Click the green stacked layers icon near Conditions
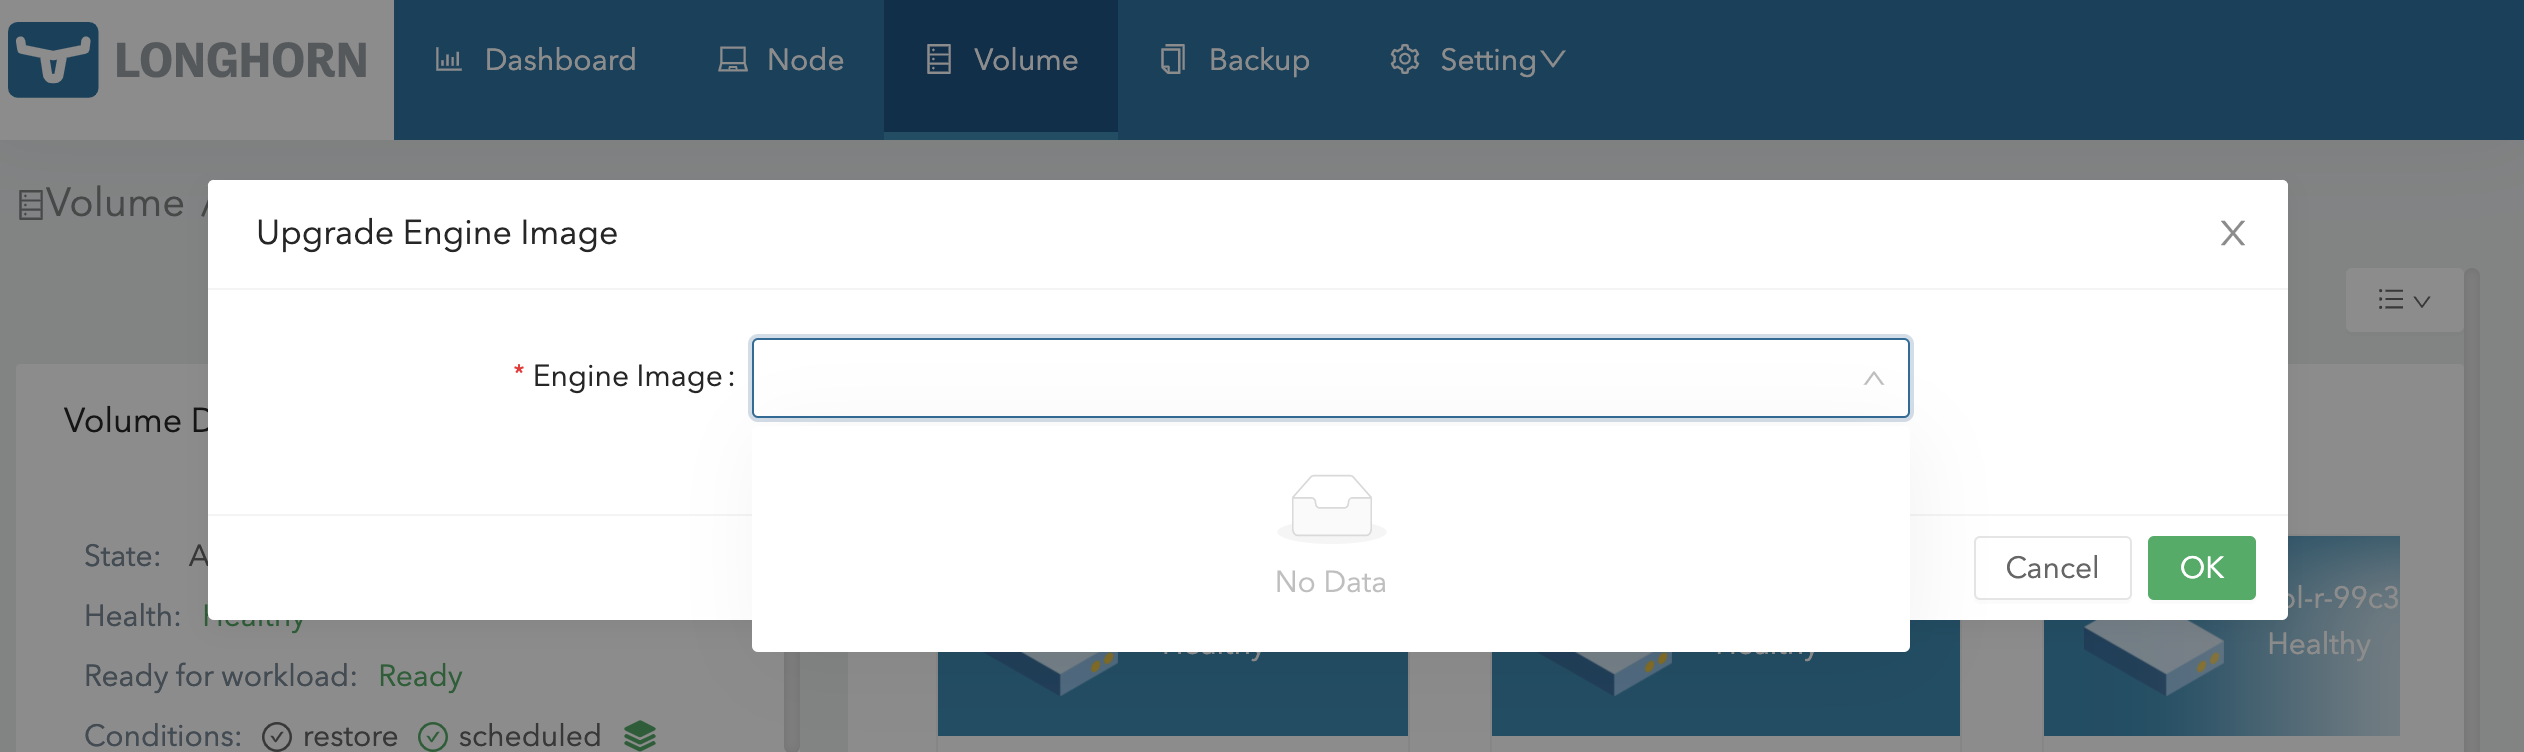This screenshot has height=752, width=2524. 638,735
